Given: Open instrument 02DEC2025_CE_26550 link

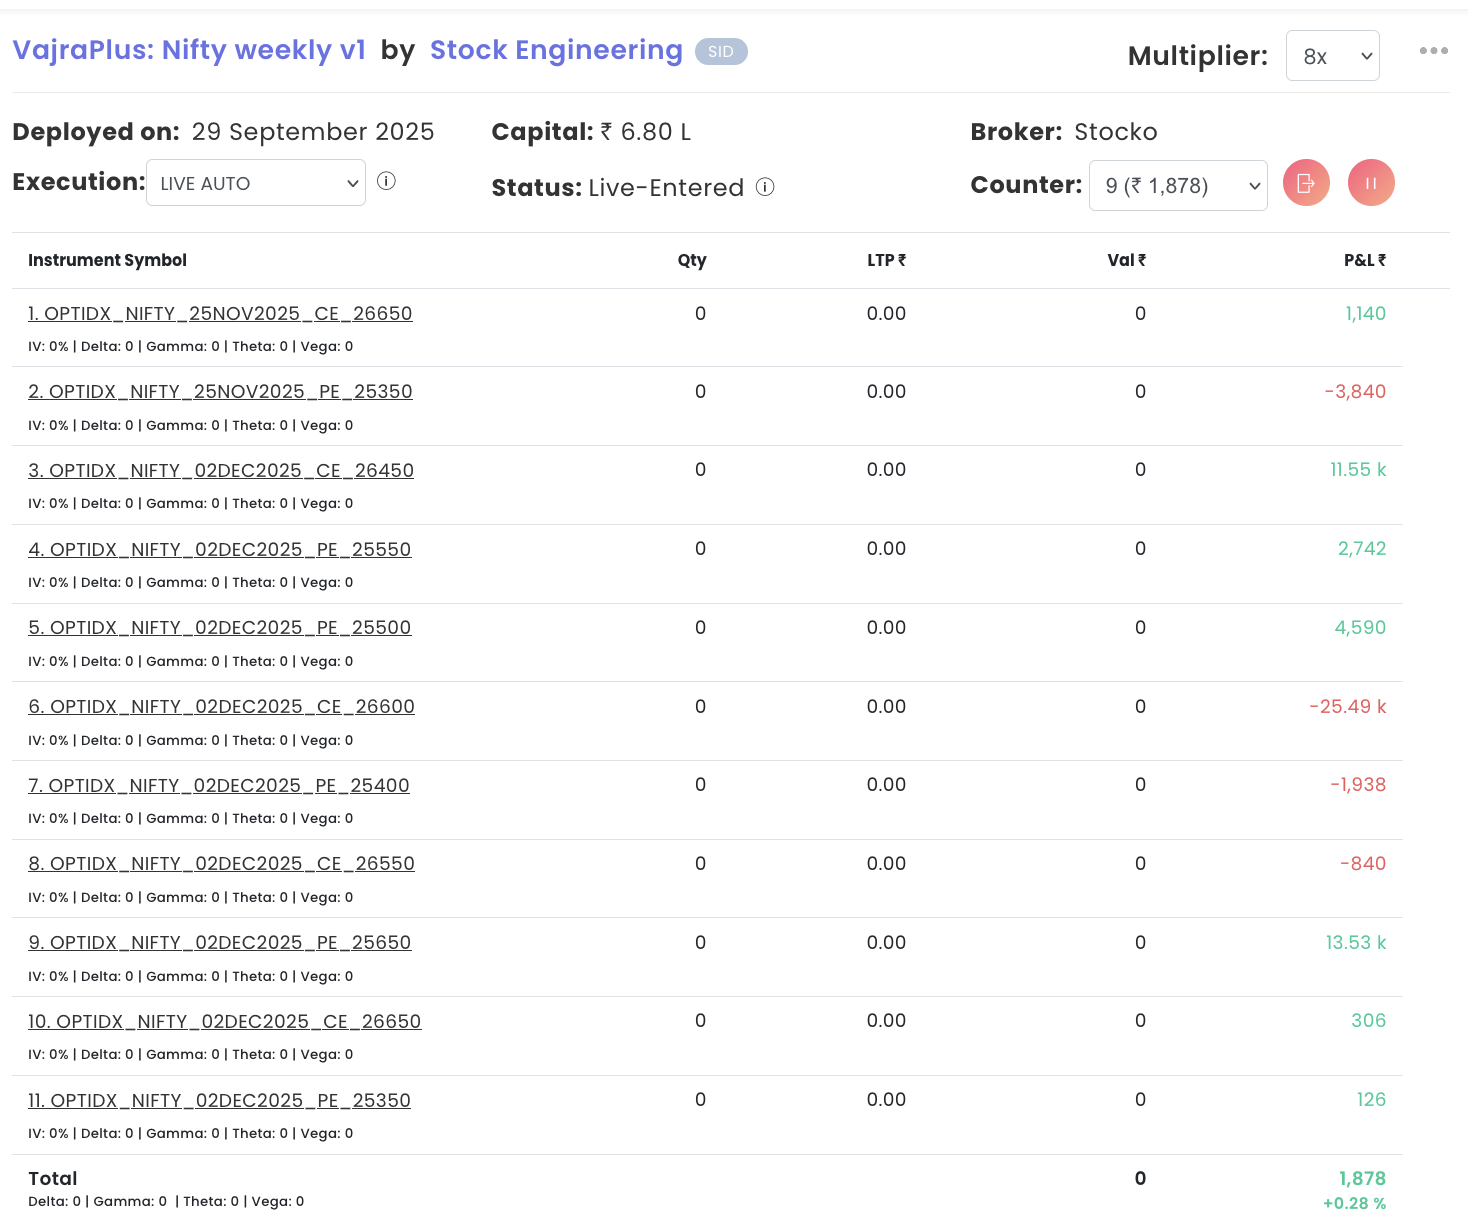Looking at the screenshot, I should pyautogui.click(x=221, y=864).
